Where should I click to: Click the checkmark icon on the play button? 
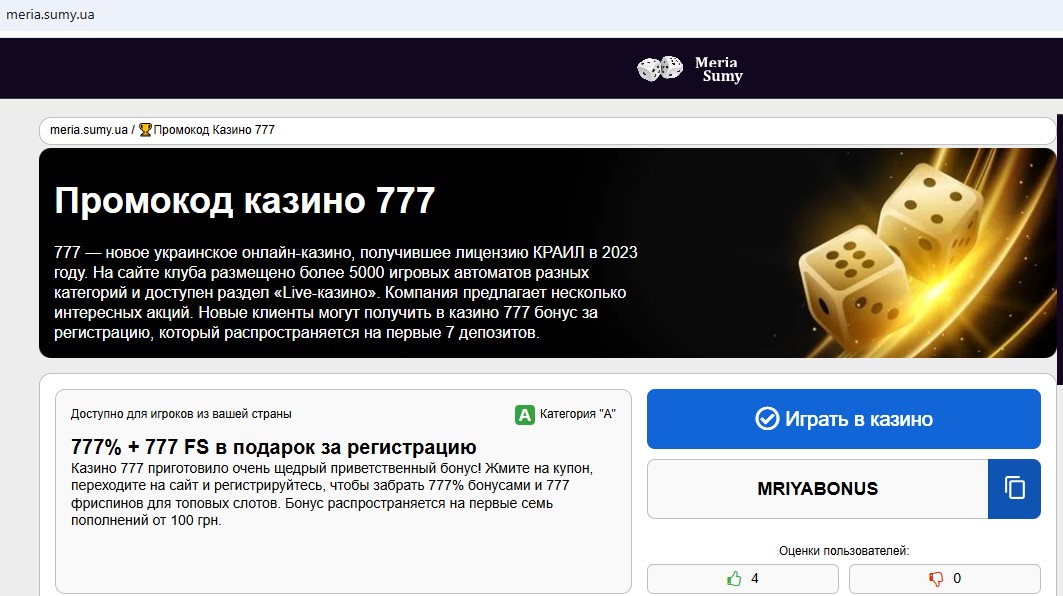click(767, 419)
